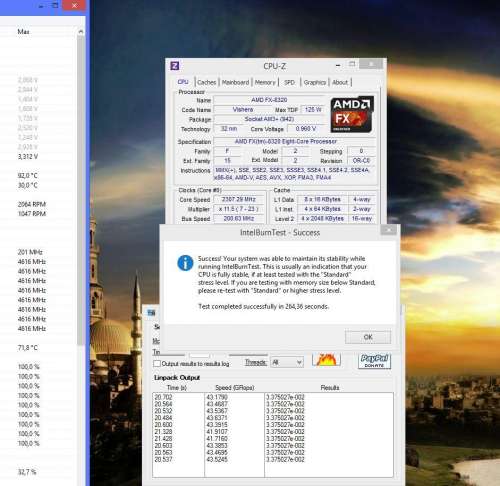Click the L1 Data 8 x 16 KBytes value
The width and height of the screenshot is (500, 486).
(322, 199)
